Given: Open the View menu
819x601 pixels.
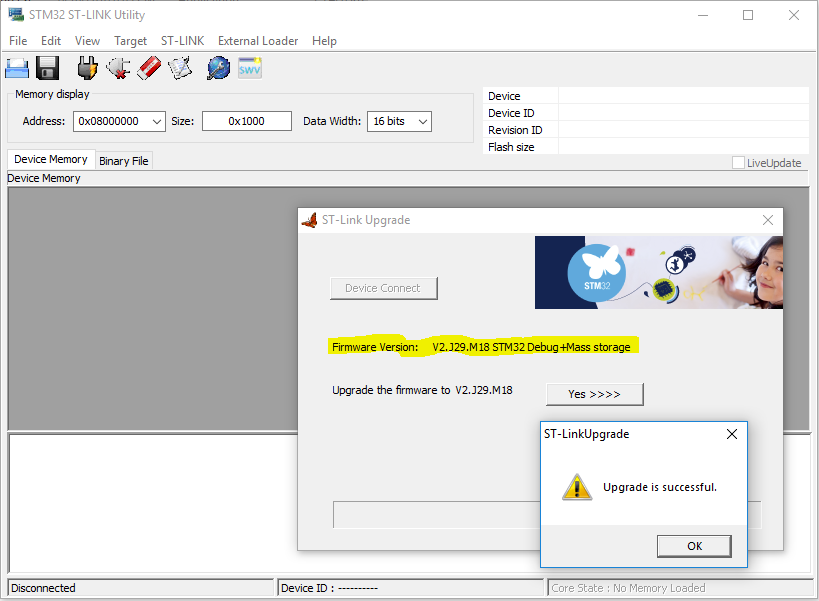Looking at the screenshot, I should [x=87, y=41].
